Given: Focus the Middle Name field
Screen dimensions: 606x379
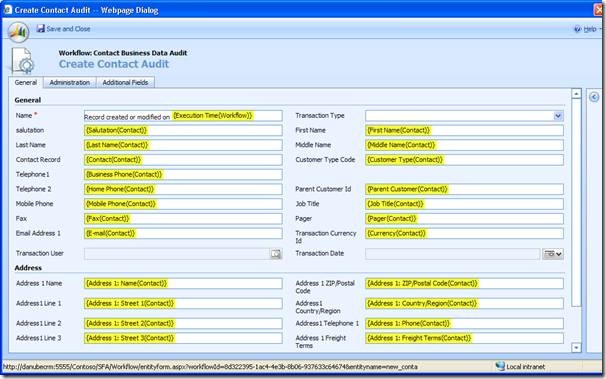Looking at the screenshot, I should click(x=464, y=145).
